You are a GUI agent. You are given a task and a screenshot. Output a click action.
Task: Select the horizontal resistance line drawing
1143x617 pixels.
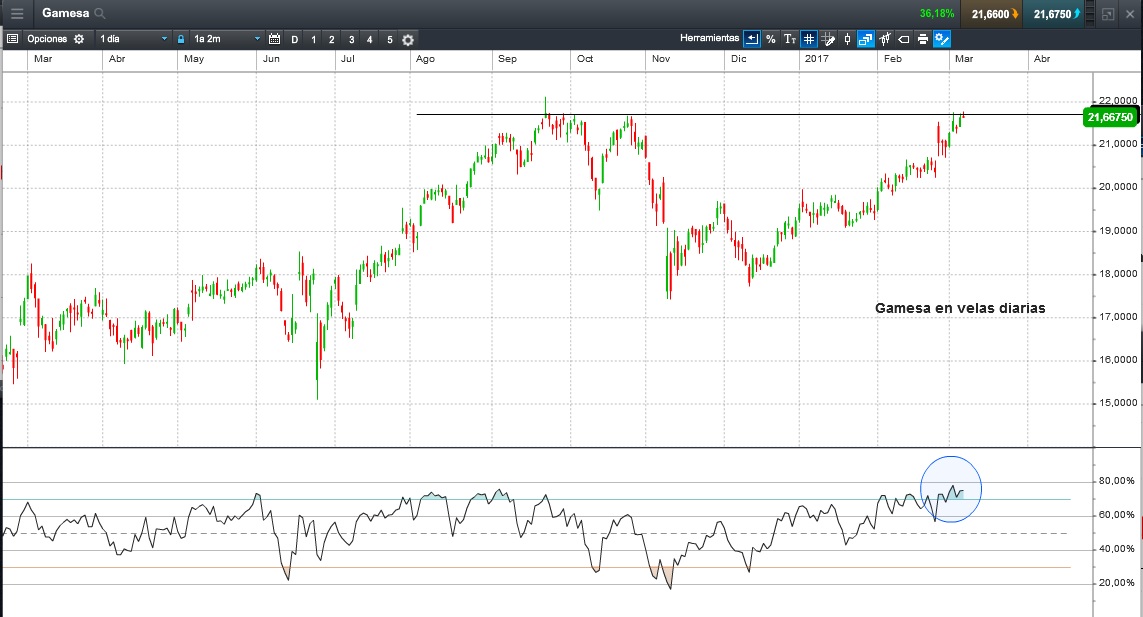coord(751,115)
